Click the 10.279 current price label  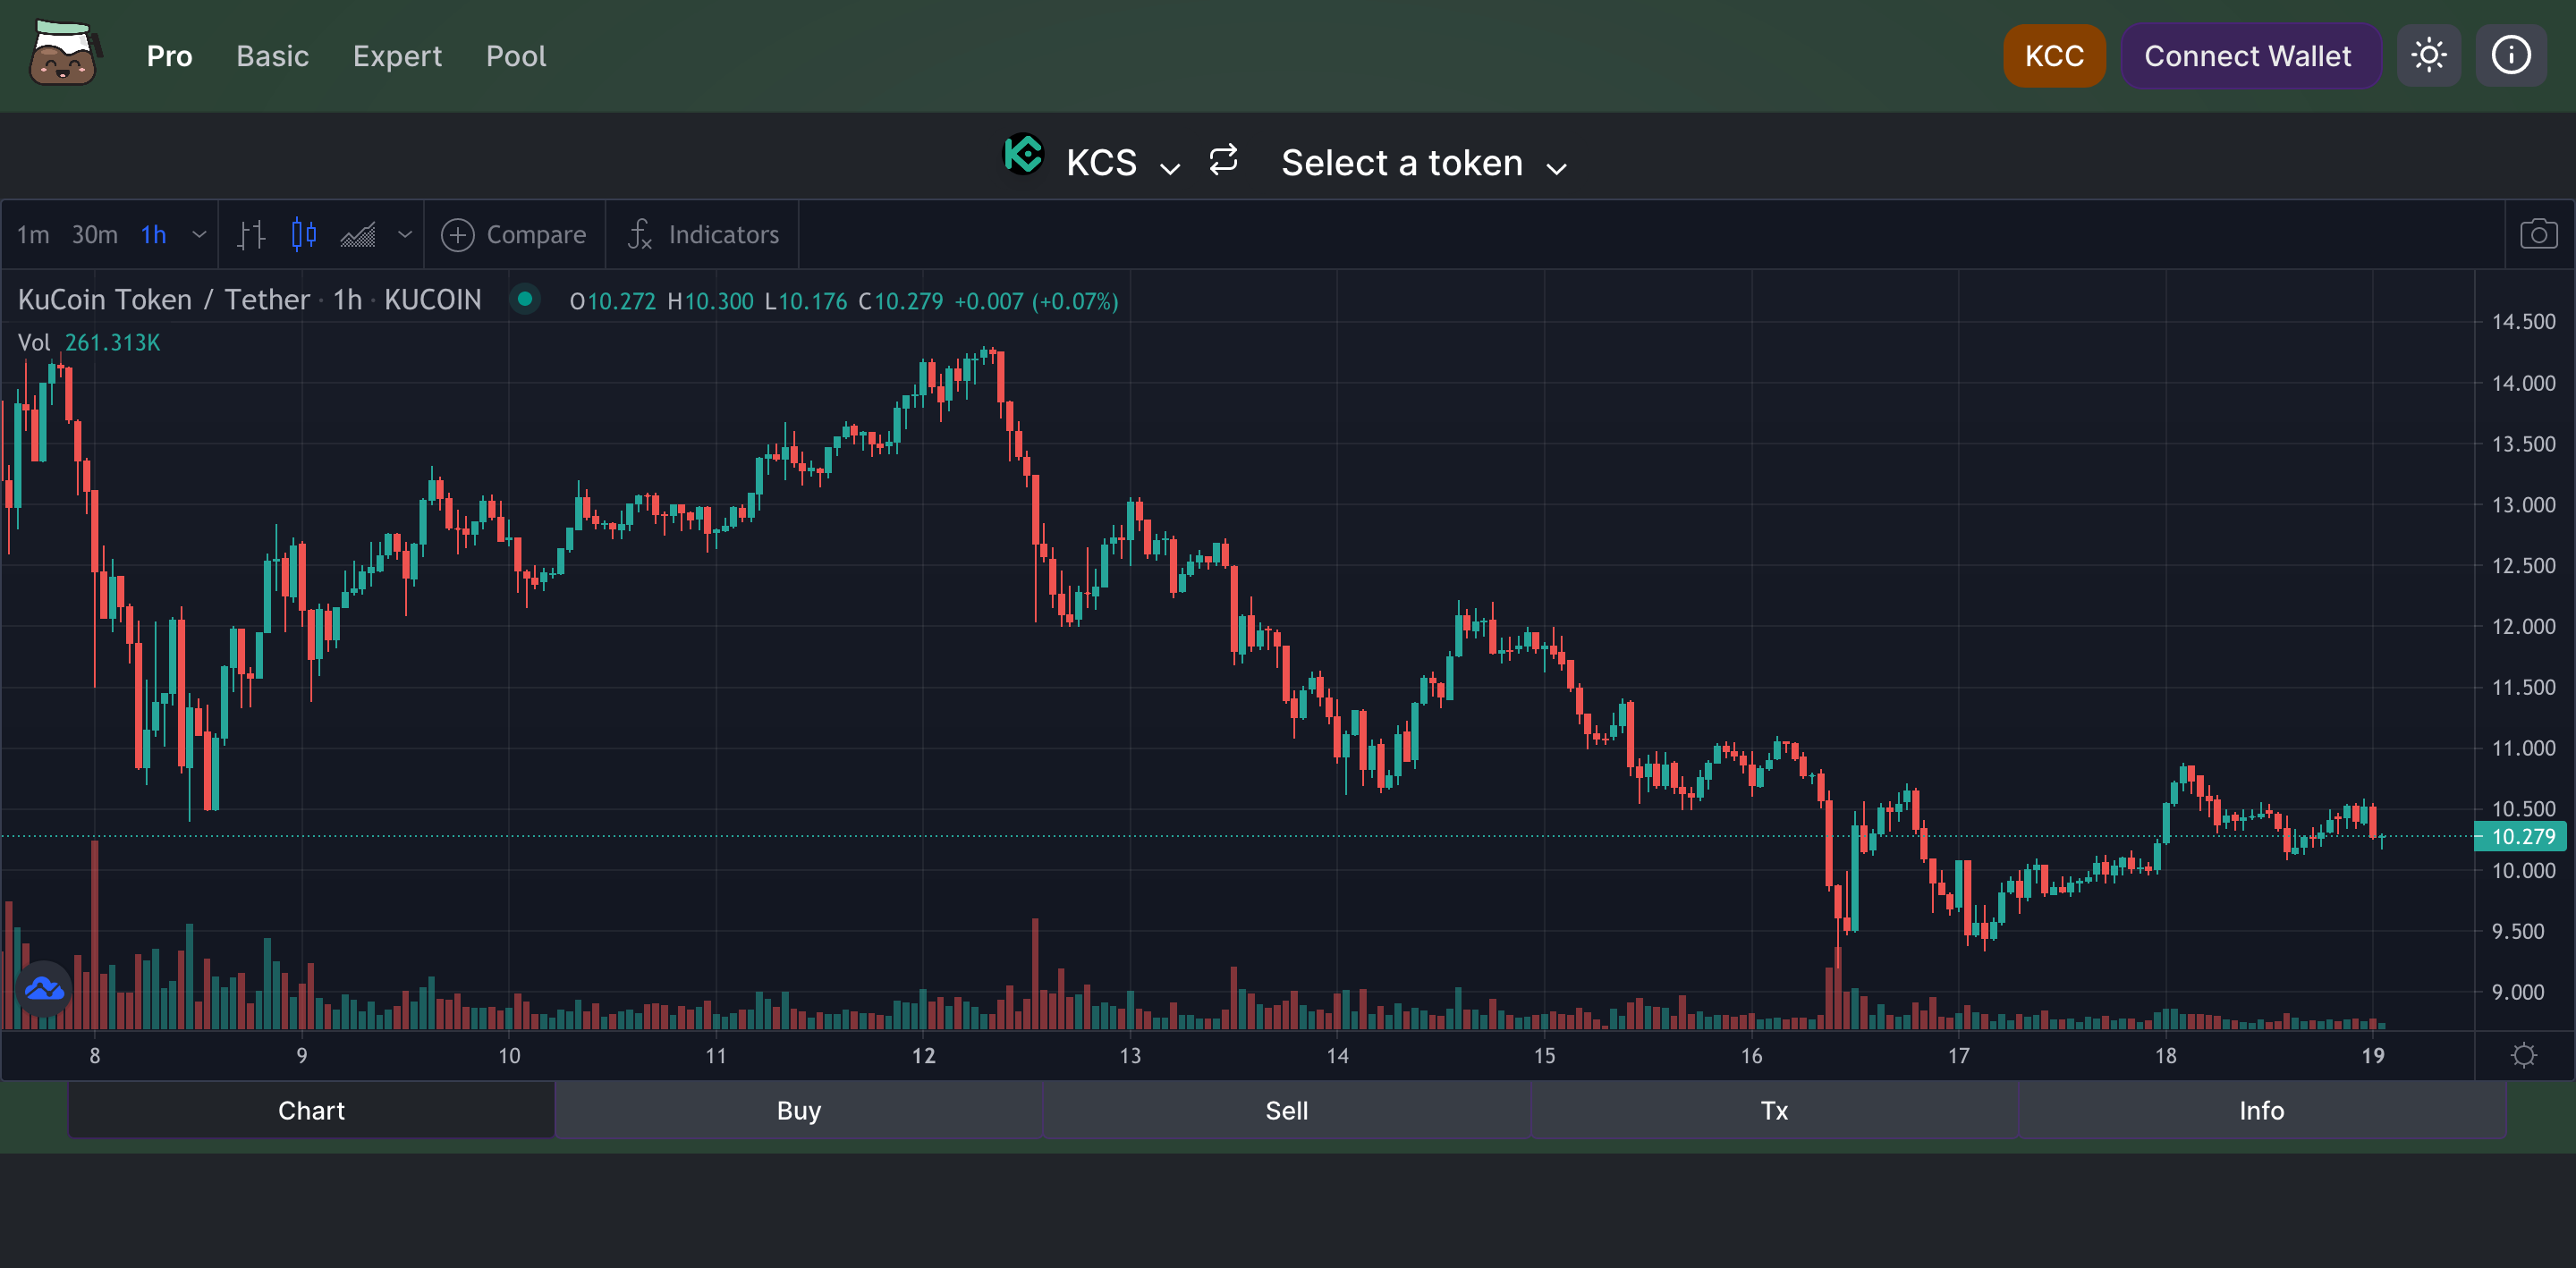(x=2521, y=836)
